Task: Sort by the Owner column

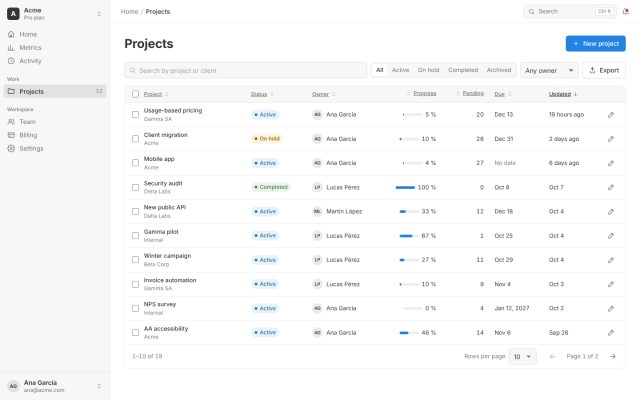Action: (324, 94)
